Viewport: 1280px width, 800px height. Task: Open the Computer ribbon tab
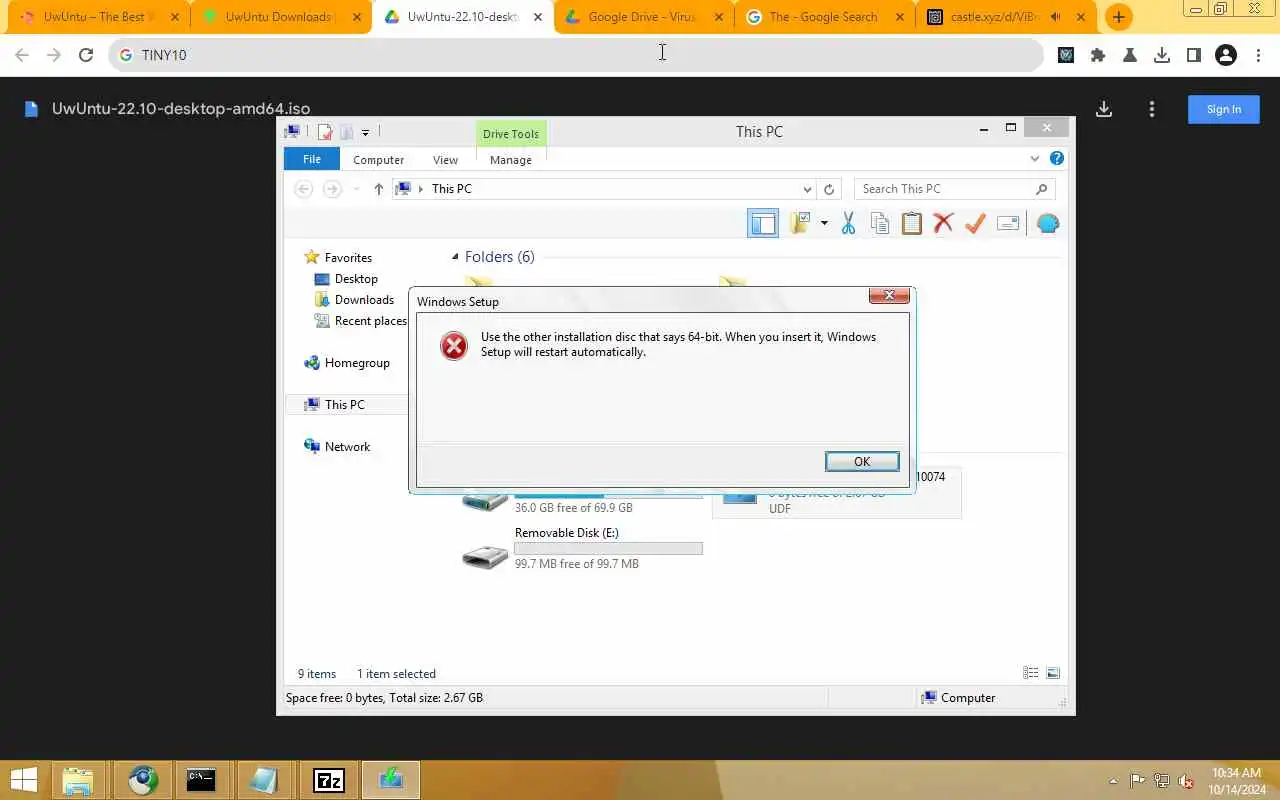pyautogui.click(x=378, y=160)
